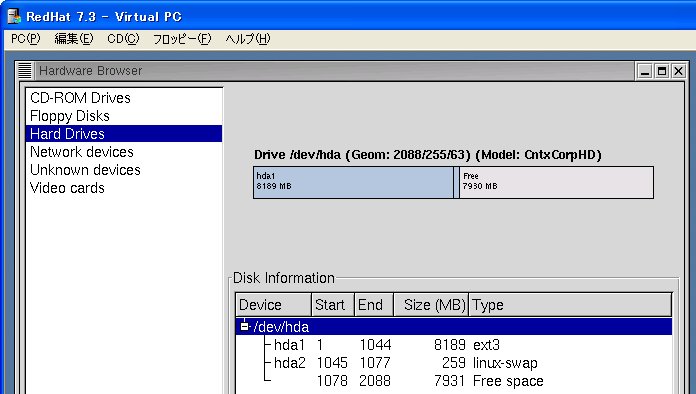The image size is (696, 394).
Task: Click the Free 7930 MB block in drive graphic
Action: tap(556, 182)
